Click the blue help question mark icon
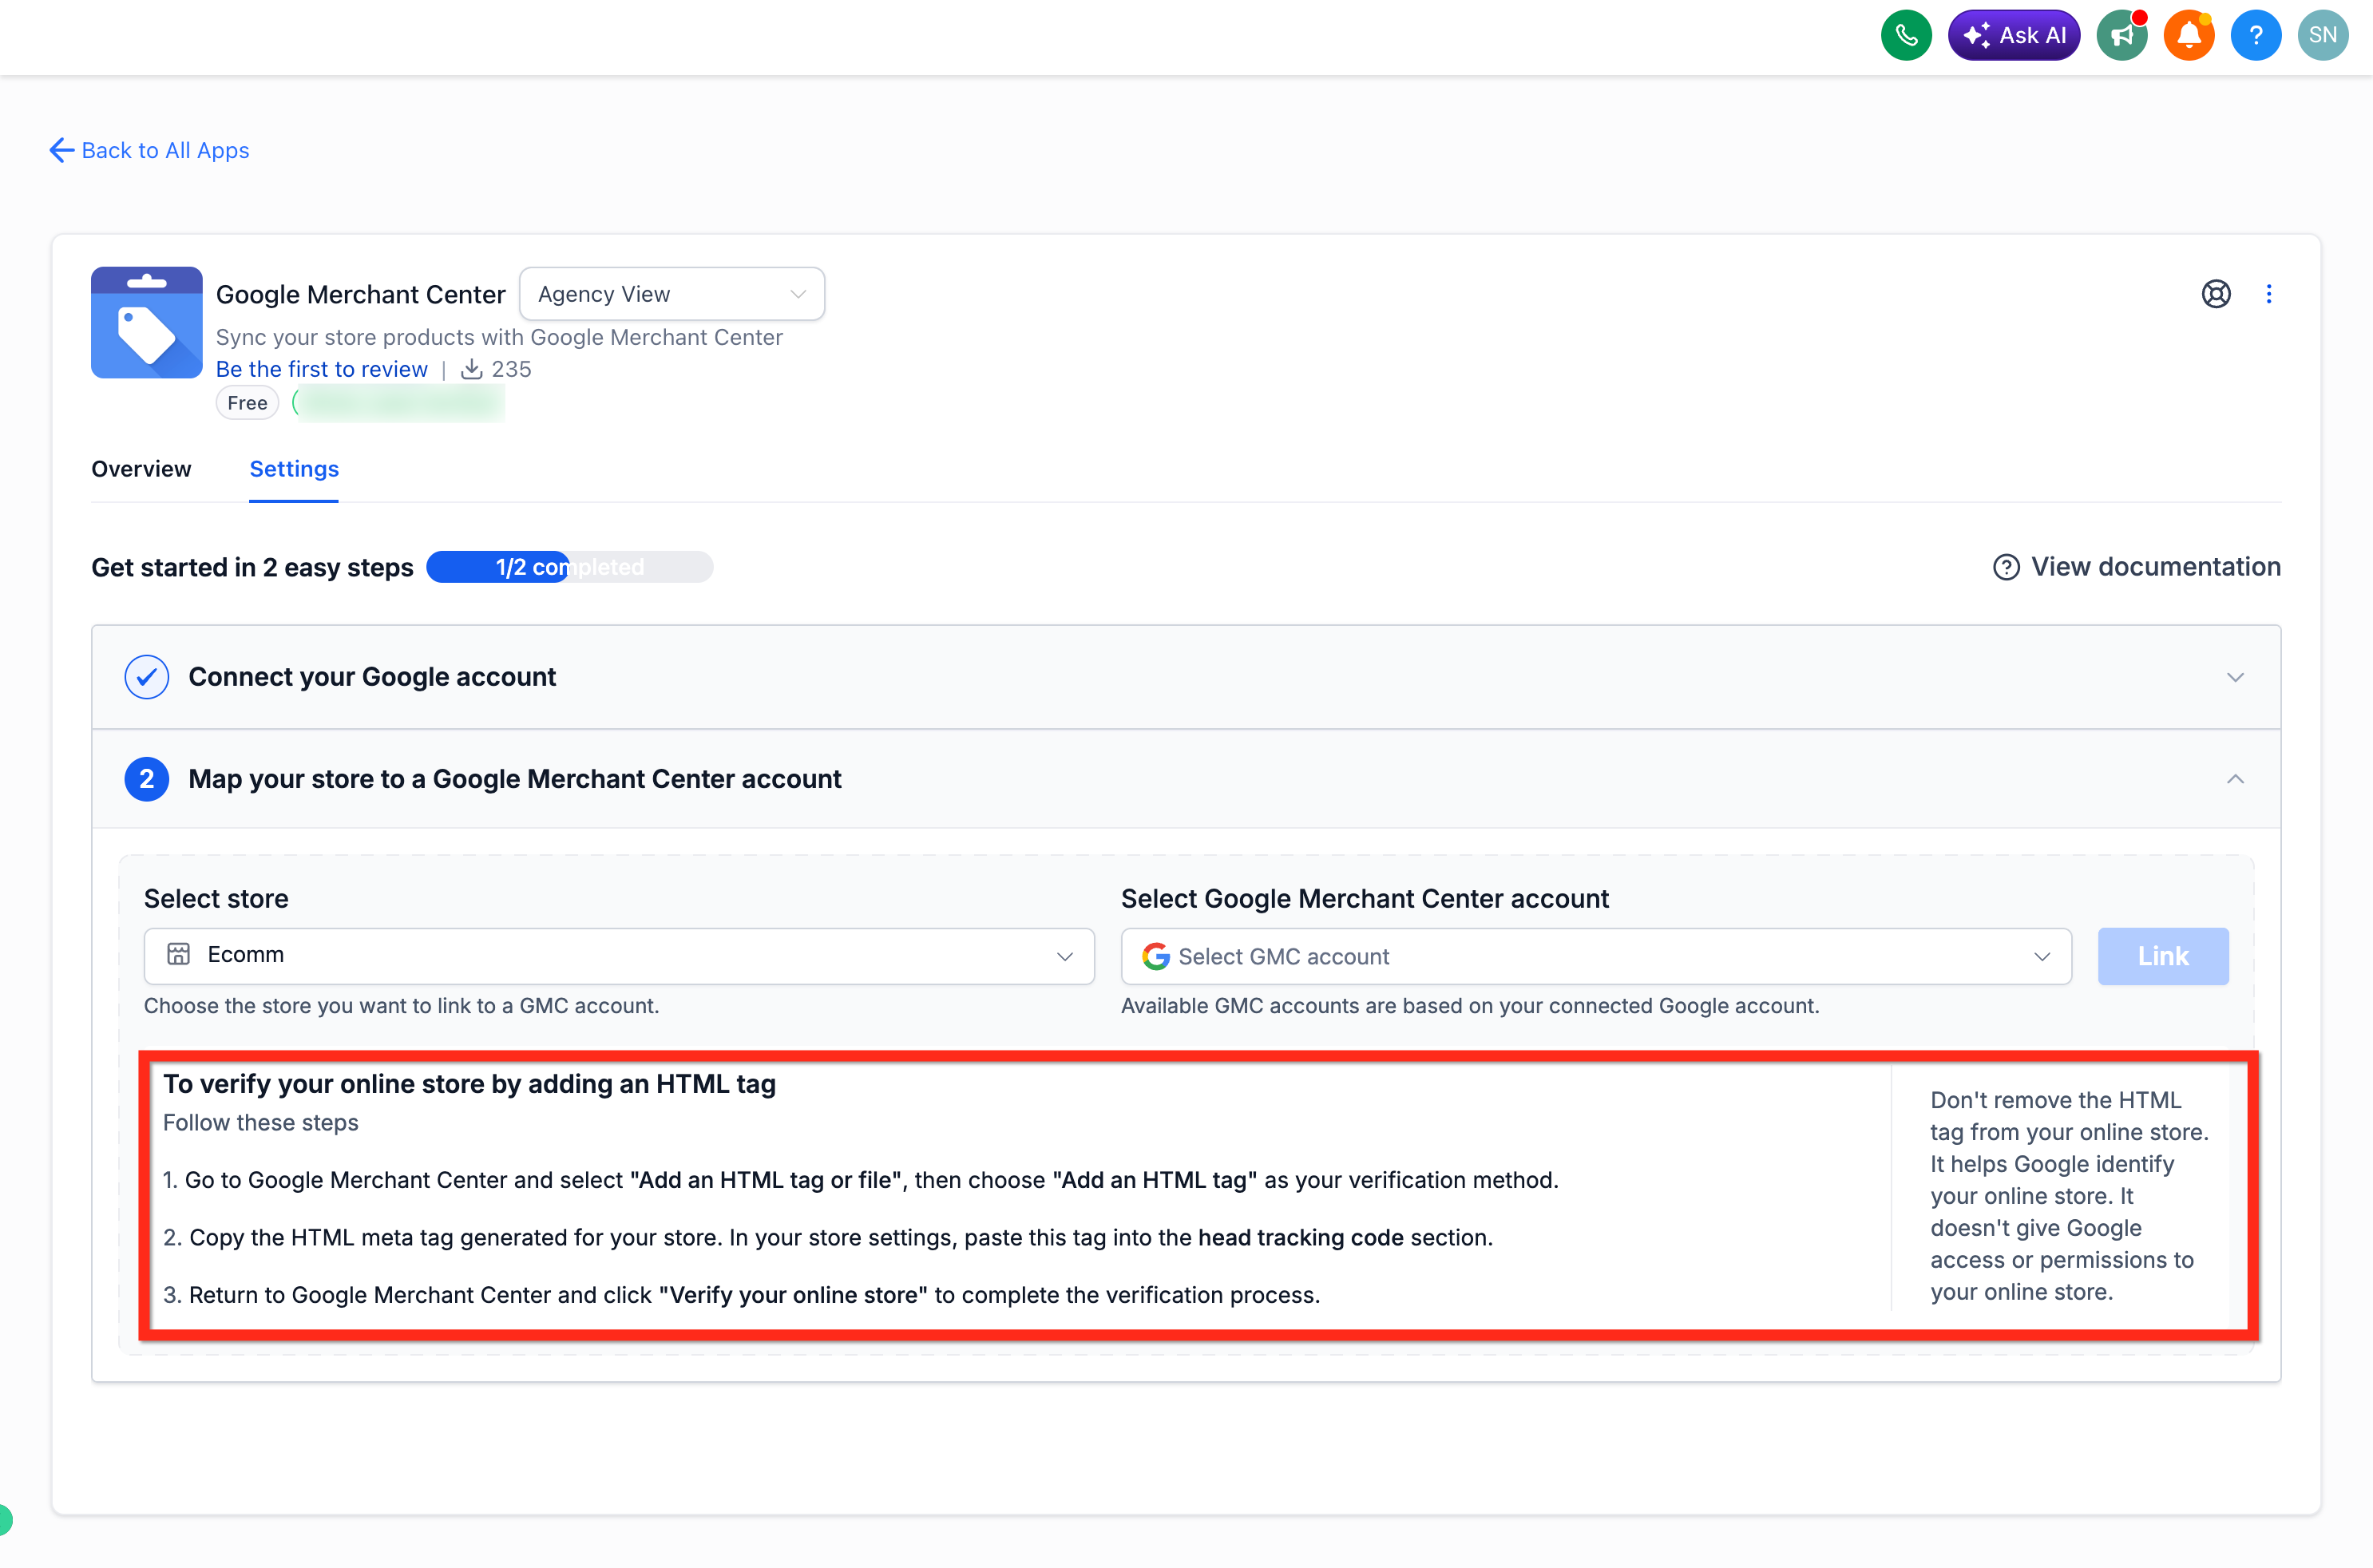Viewport: 2373px width, 1568px height. [x=2256, y=36]
